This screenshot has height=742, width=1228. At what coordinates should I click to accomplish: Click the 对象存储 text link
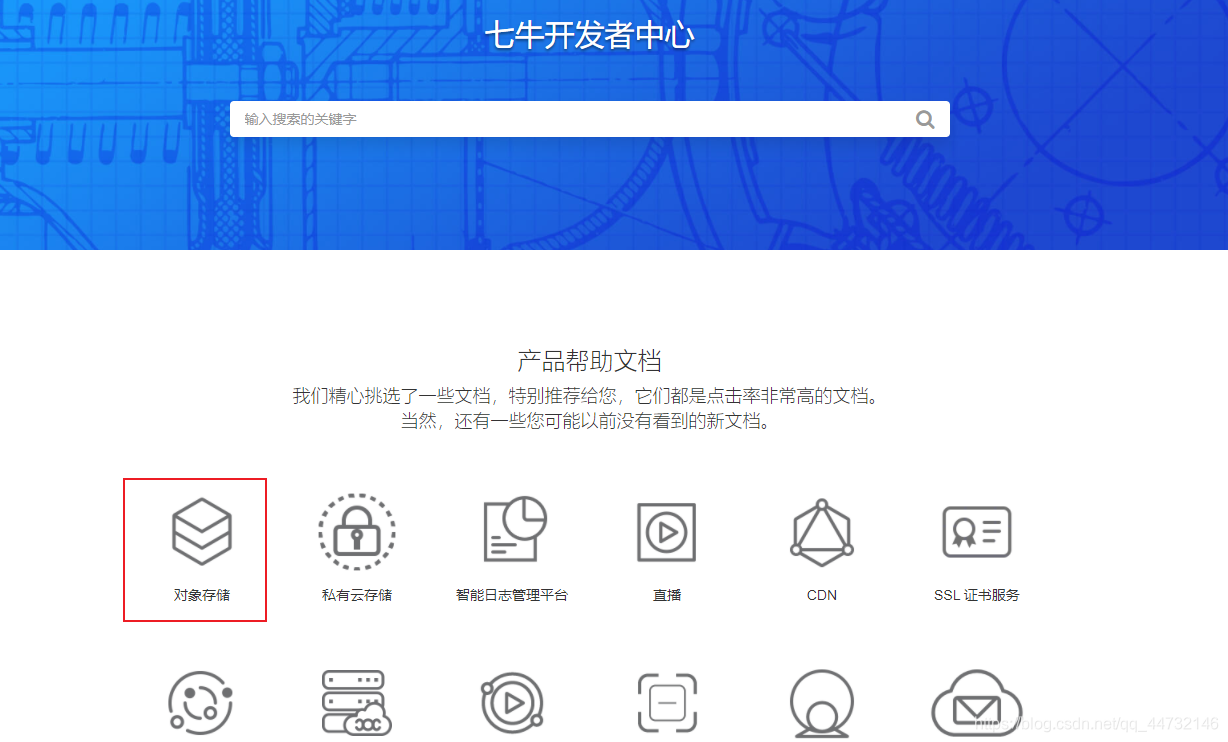pos(202,595)
